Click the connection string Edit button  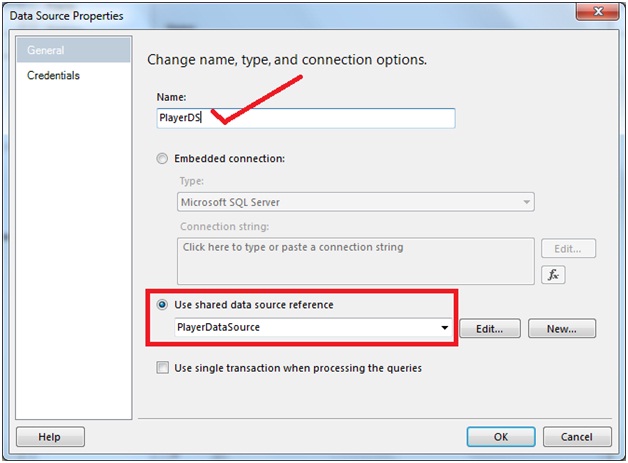[568, 249]
